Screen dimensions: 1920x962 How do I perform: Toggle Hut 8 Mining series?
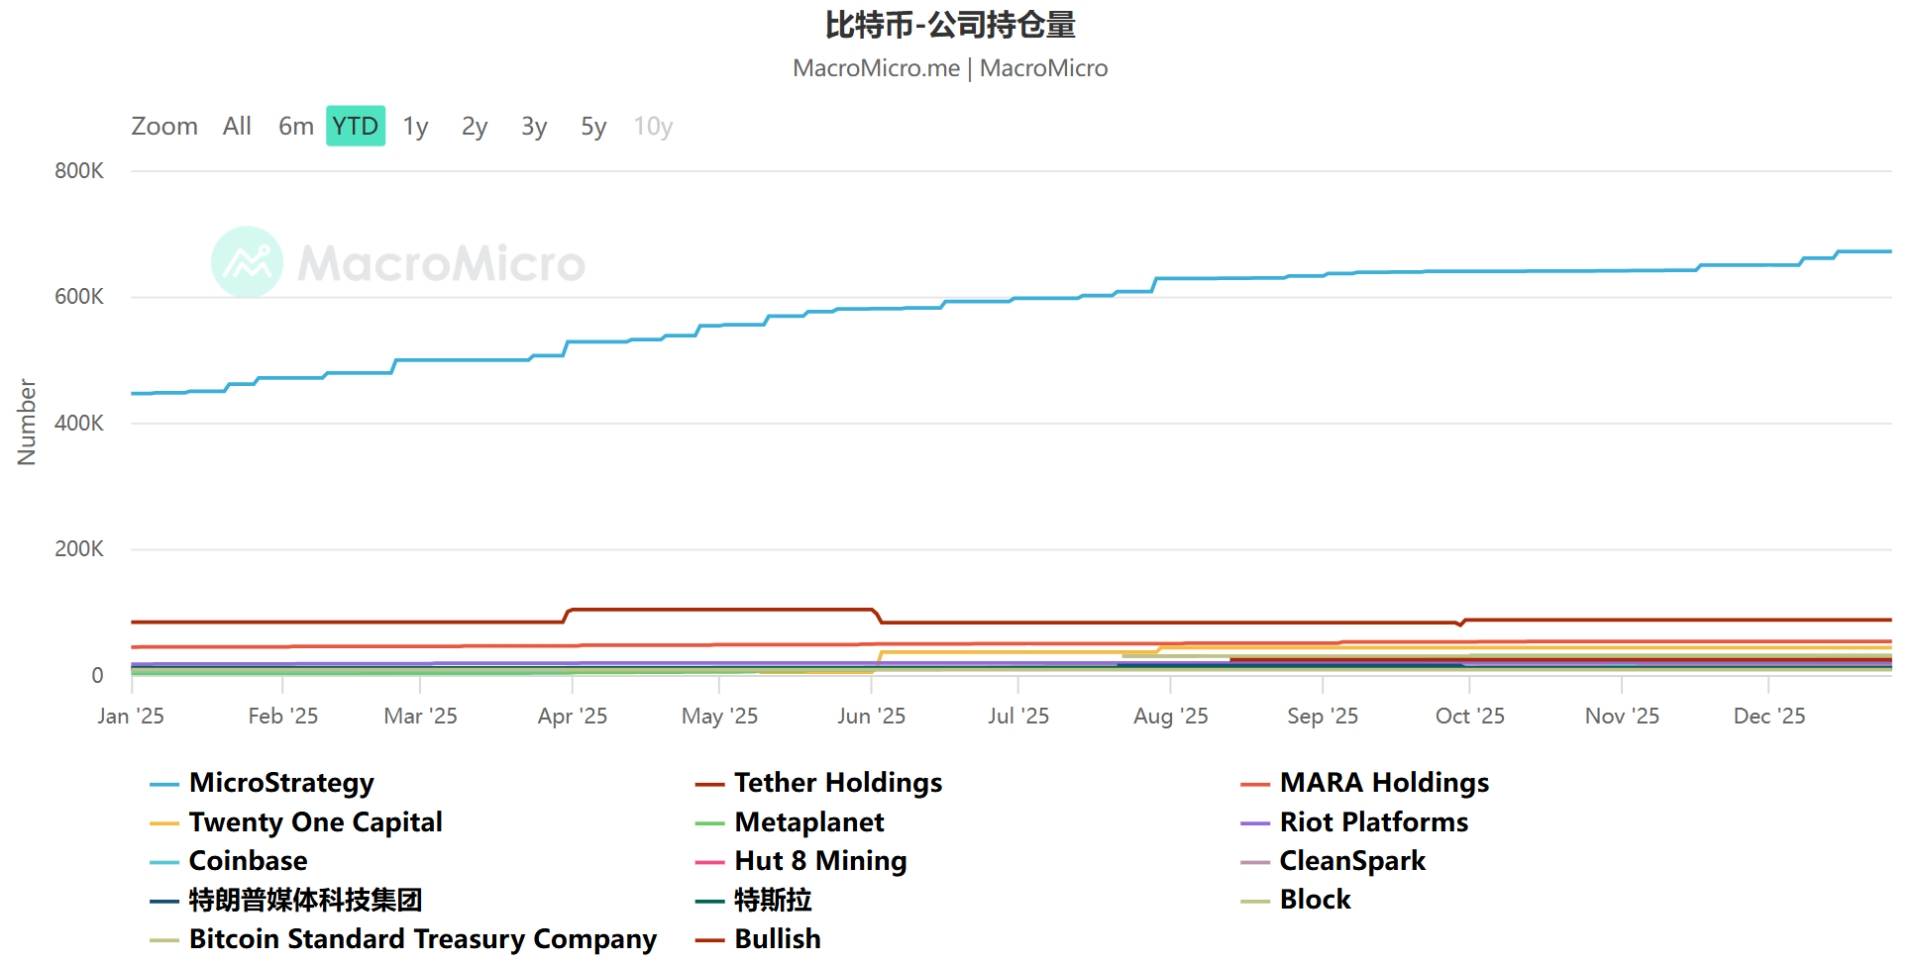point(820,861)
